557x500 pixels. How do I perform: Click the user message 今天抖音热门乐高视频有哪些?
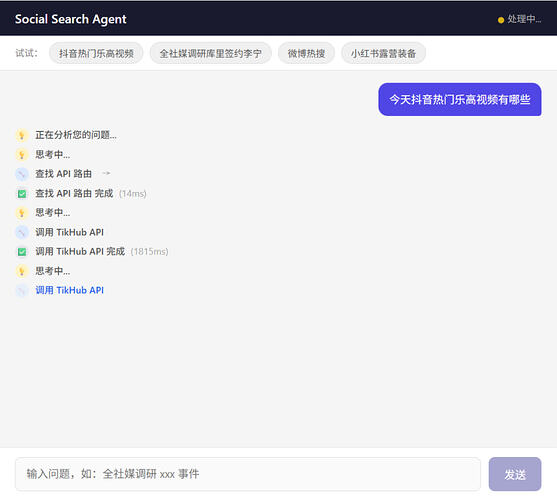460,99
